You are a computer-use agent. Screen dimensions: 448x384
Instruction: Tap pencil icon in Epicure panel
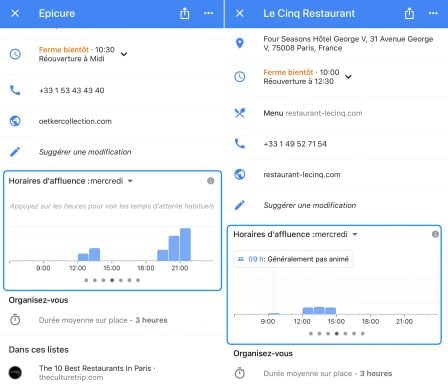[x=15, y=152]
